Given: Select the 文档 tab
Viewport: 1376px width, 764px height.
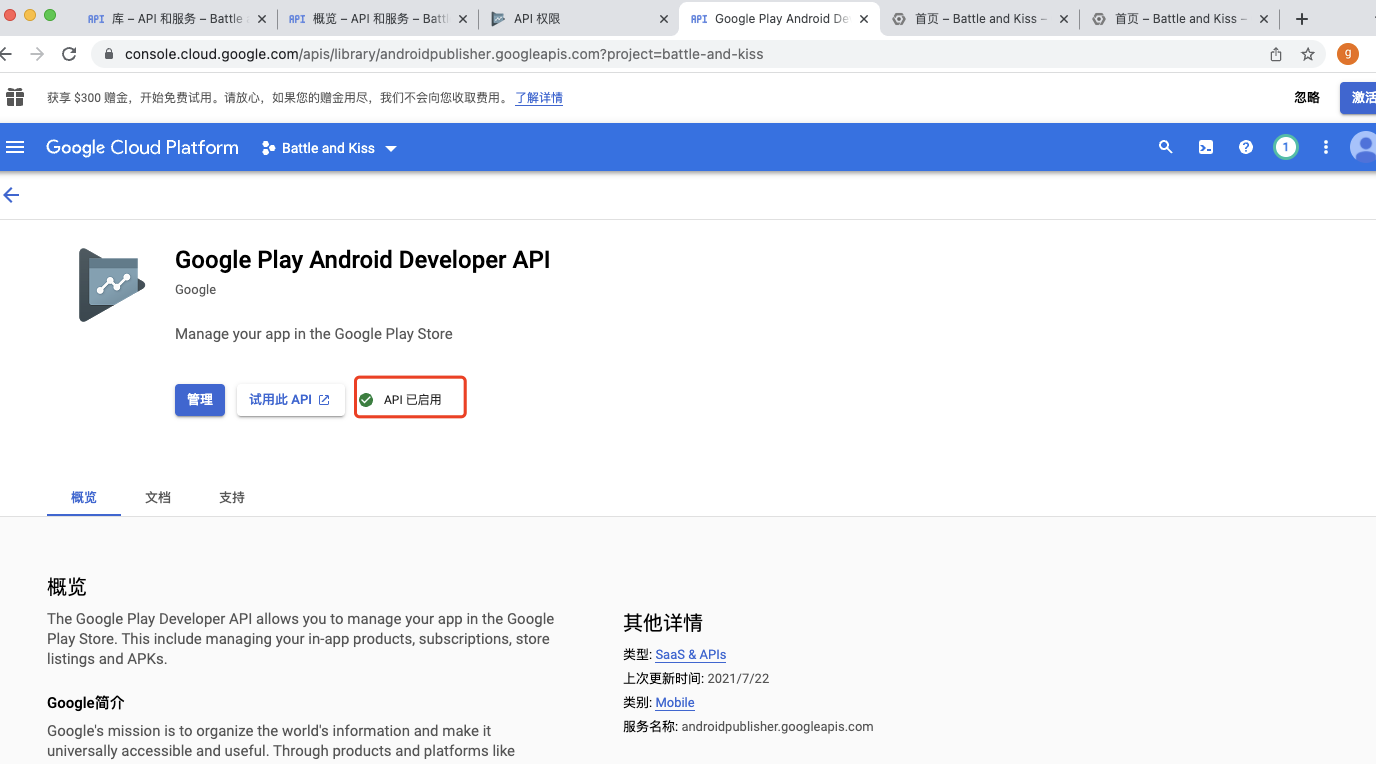Looking at the screenshot, I should click(158, 497).
